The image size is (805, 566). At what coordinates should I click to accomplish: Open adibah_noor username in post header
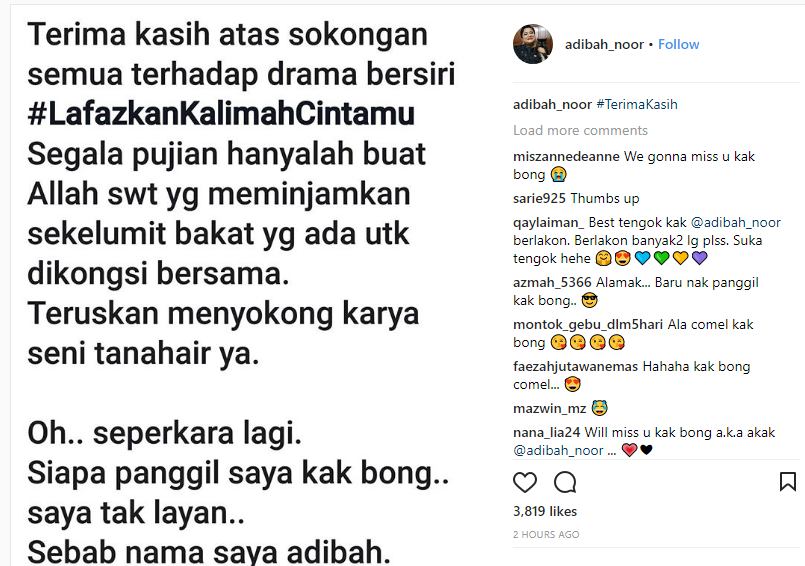tap(604, 45)
